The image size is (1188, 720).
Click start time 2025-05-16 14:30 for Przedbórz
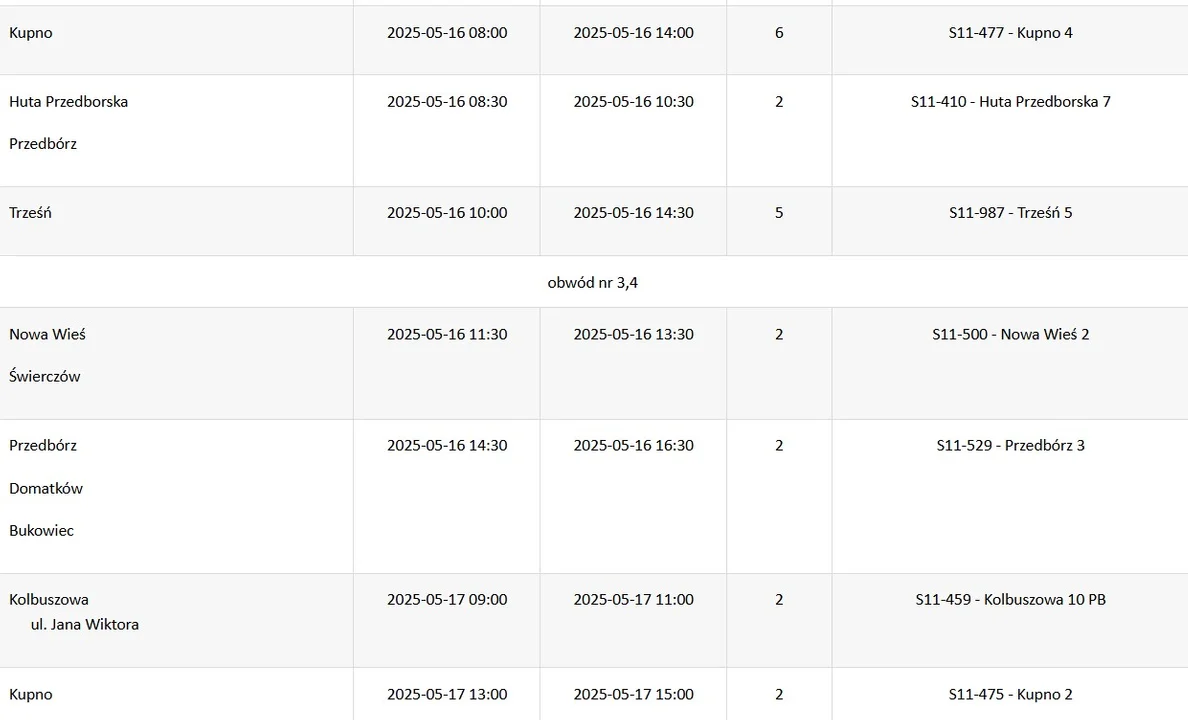(447, 446)
